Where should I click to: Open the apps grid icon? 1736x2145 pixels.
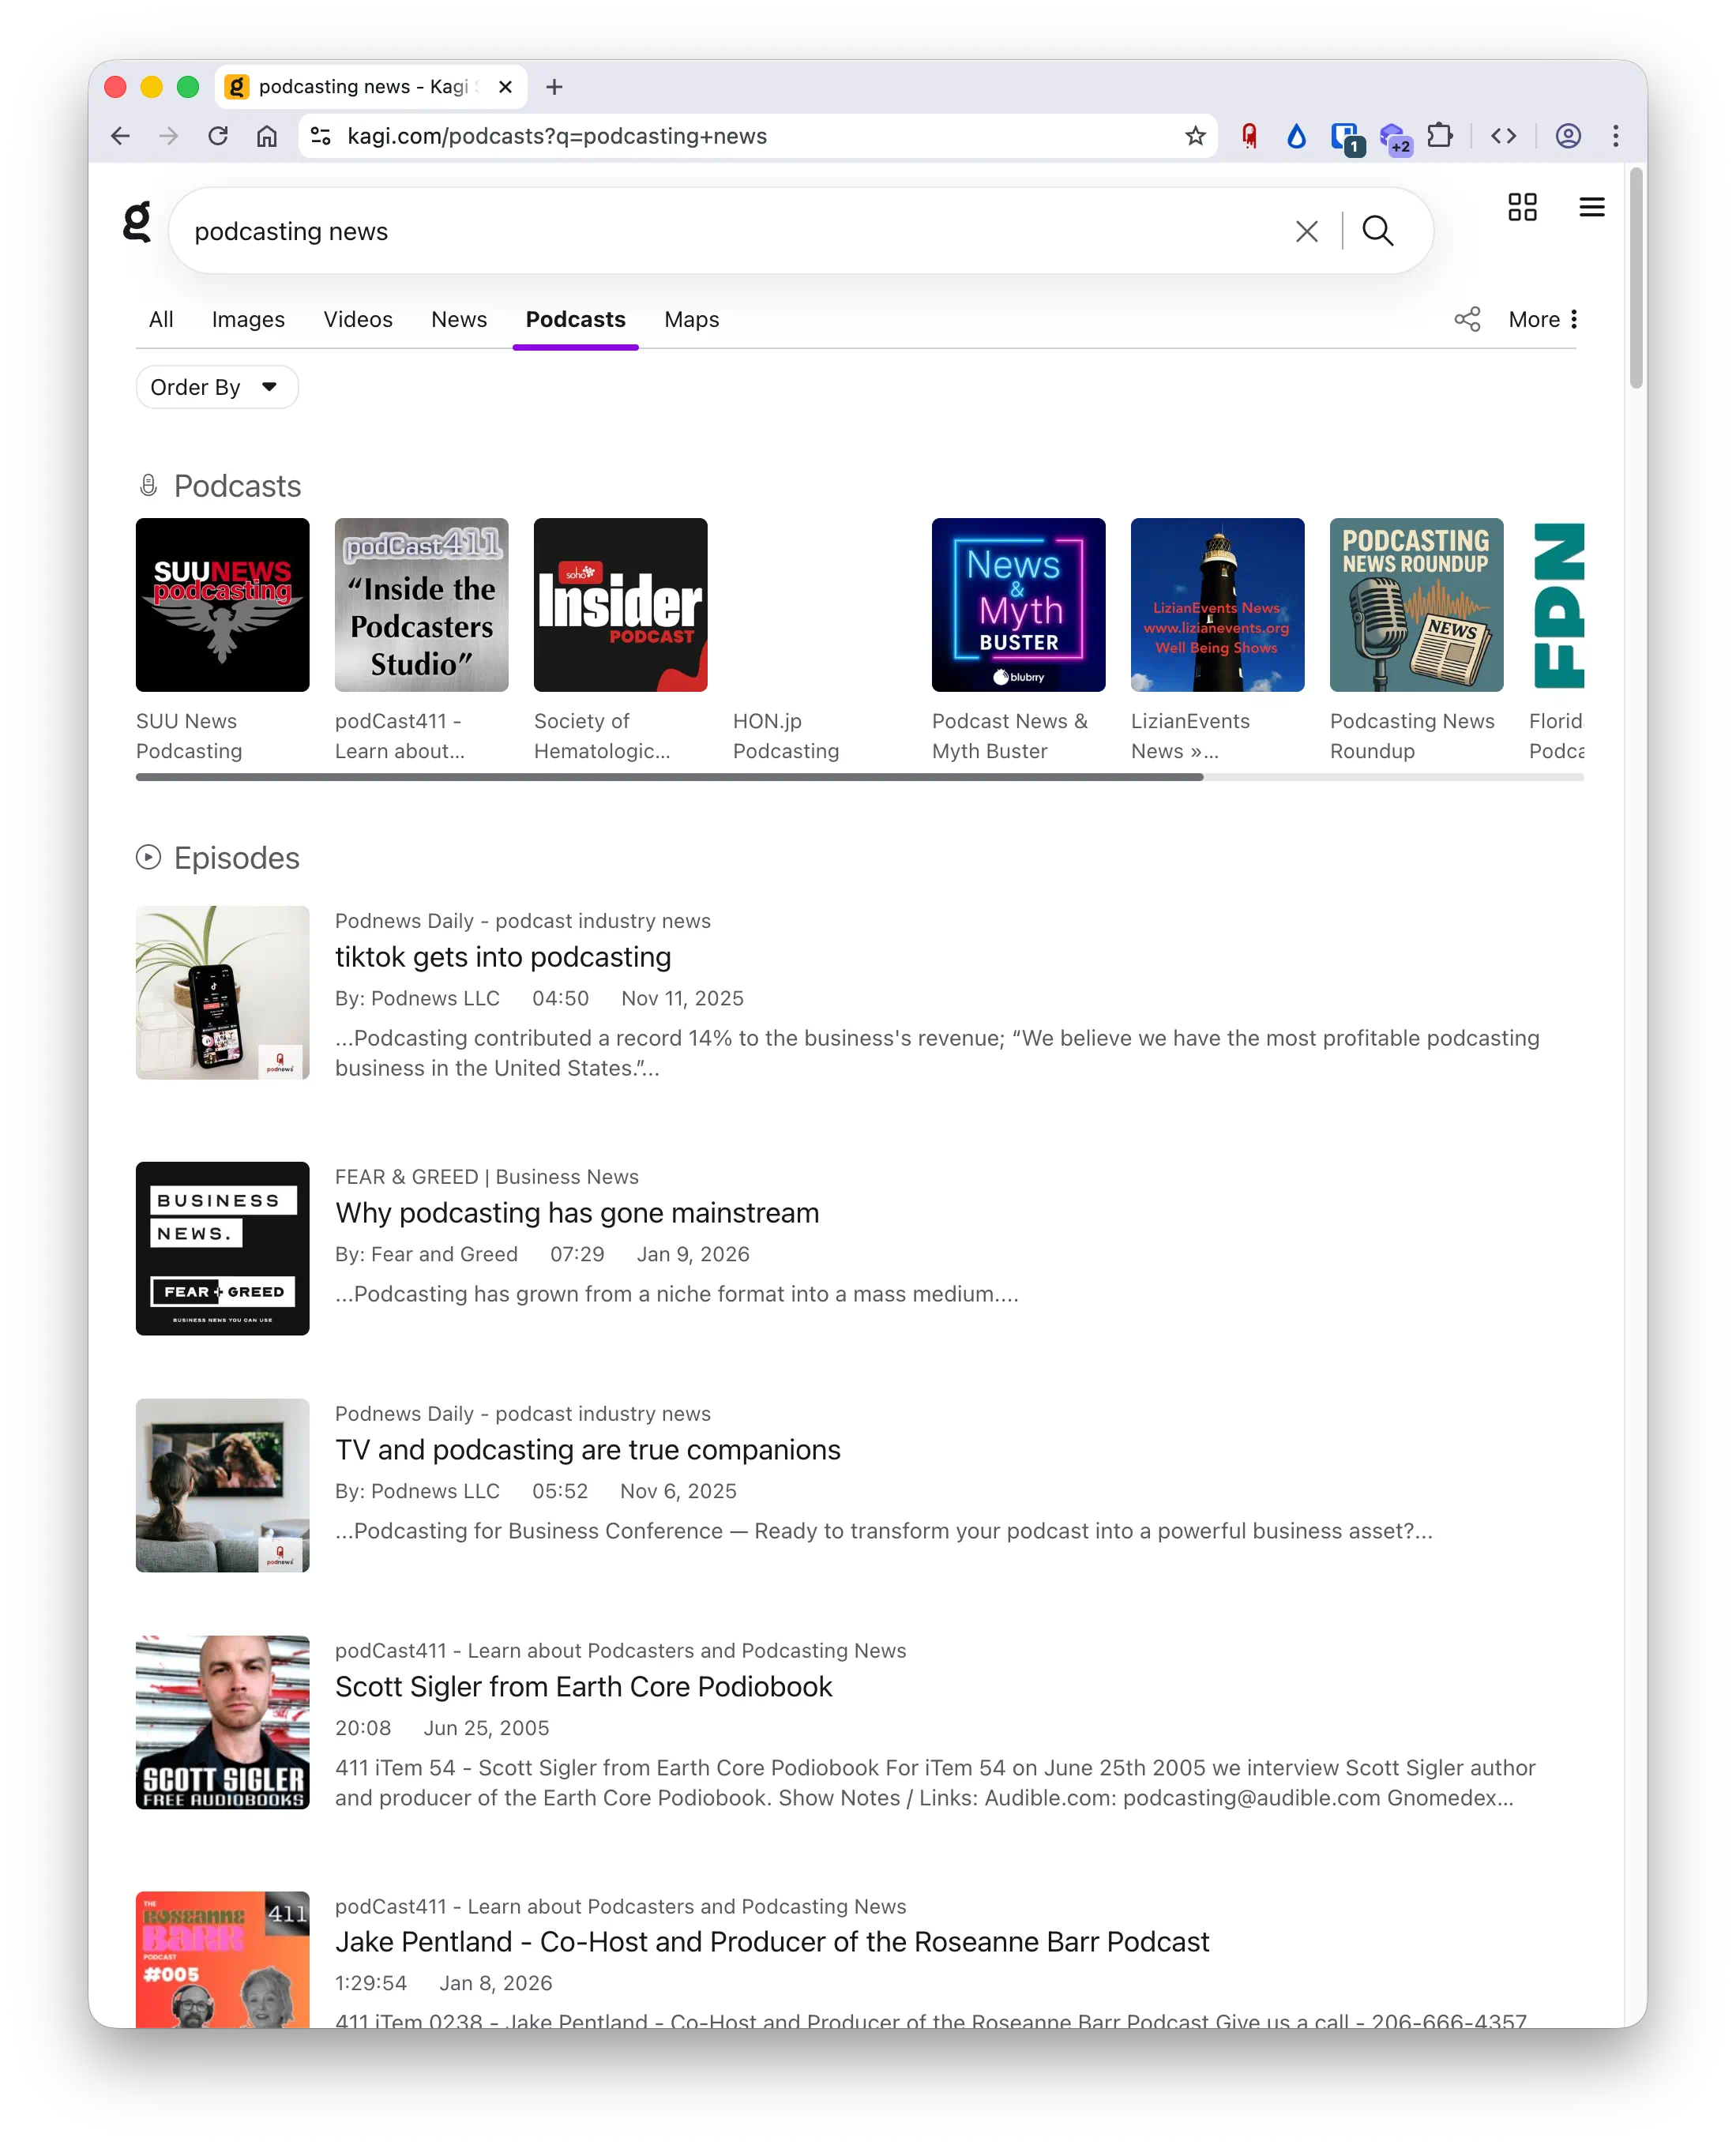[1521, 207]
